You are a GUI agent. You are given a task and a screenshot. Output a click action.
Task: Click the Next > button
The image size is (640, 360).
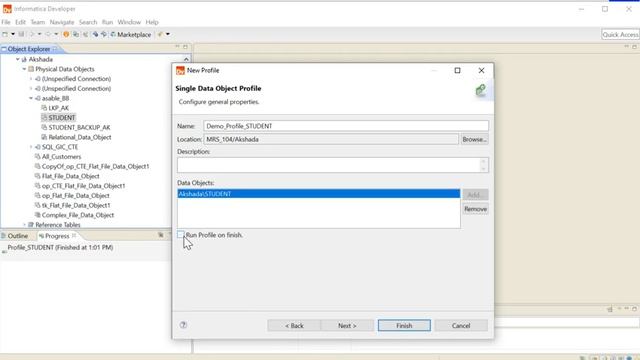coord(347,325)
